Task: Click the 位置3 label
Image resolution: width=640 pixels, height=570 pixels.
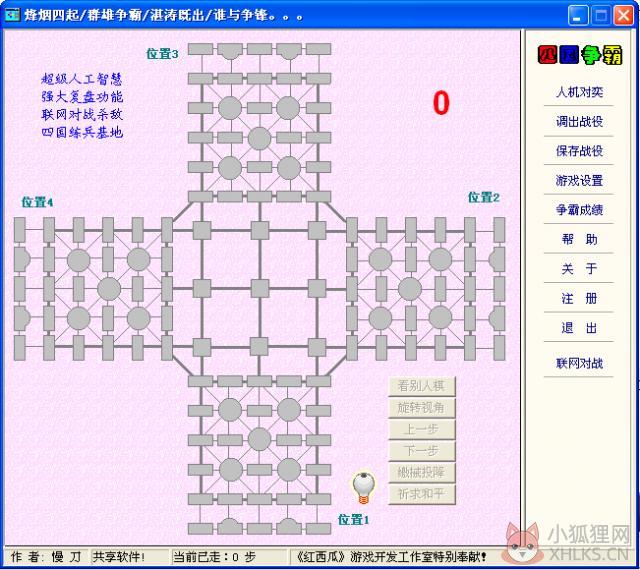Action: tap(162, 53)
